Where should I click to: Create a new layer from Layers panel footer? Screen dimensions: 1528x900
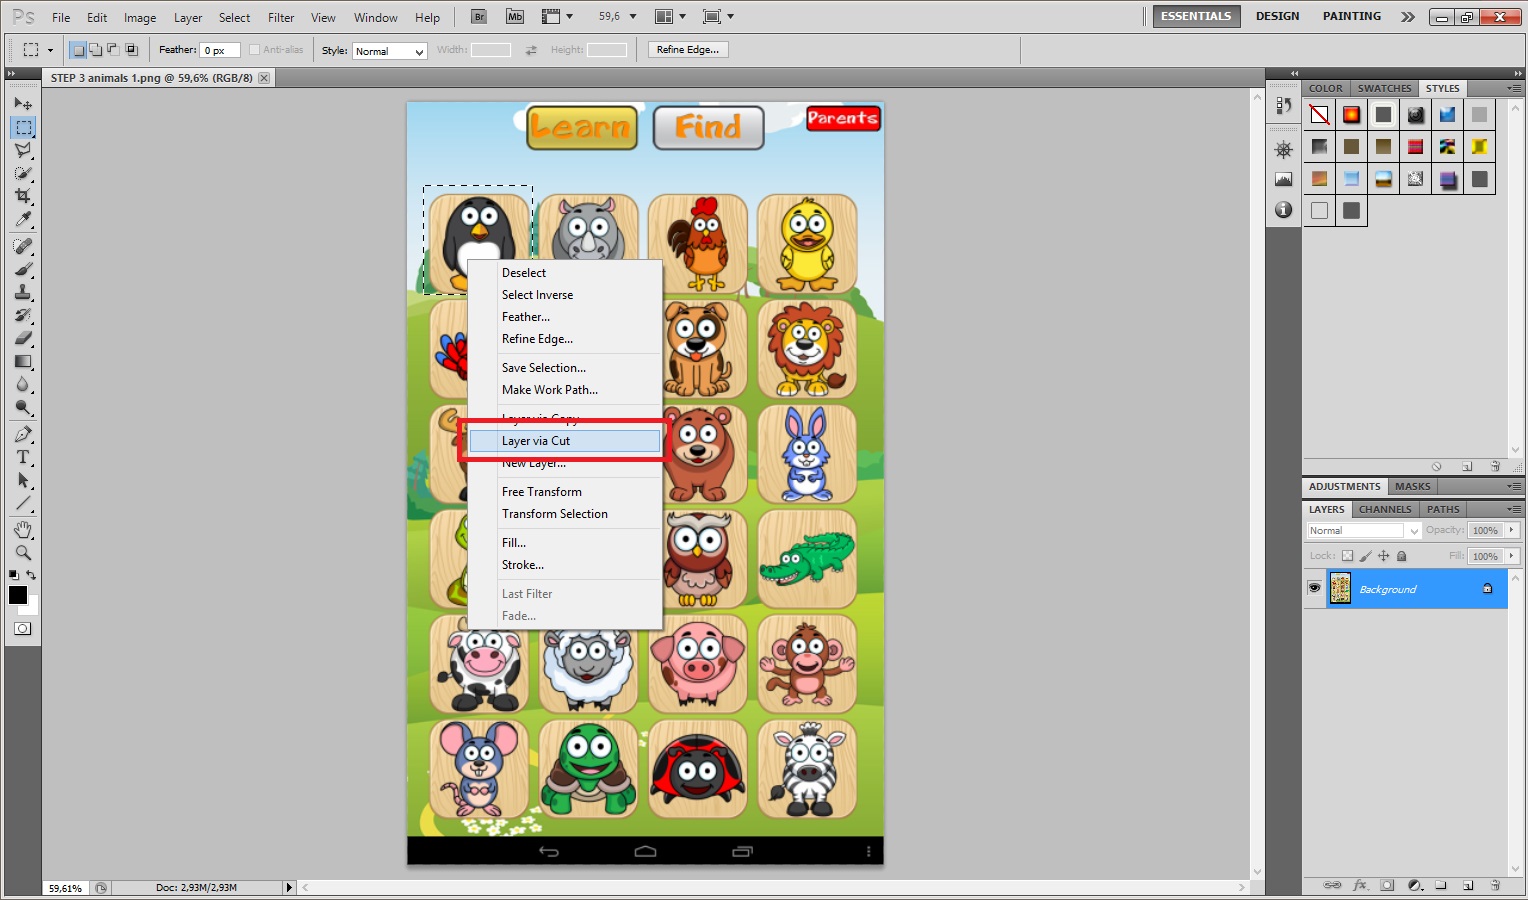[1468, 885]
